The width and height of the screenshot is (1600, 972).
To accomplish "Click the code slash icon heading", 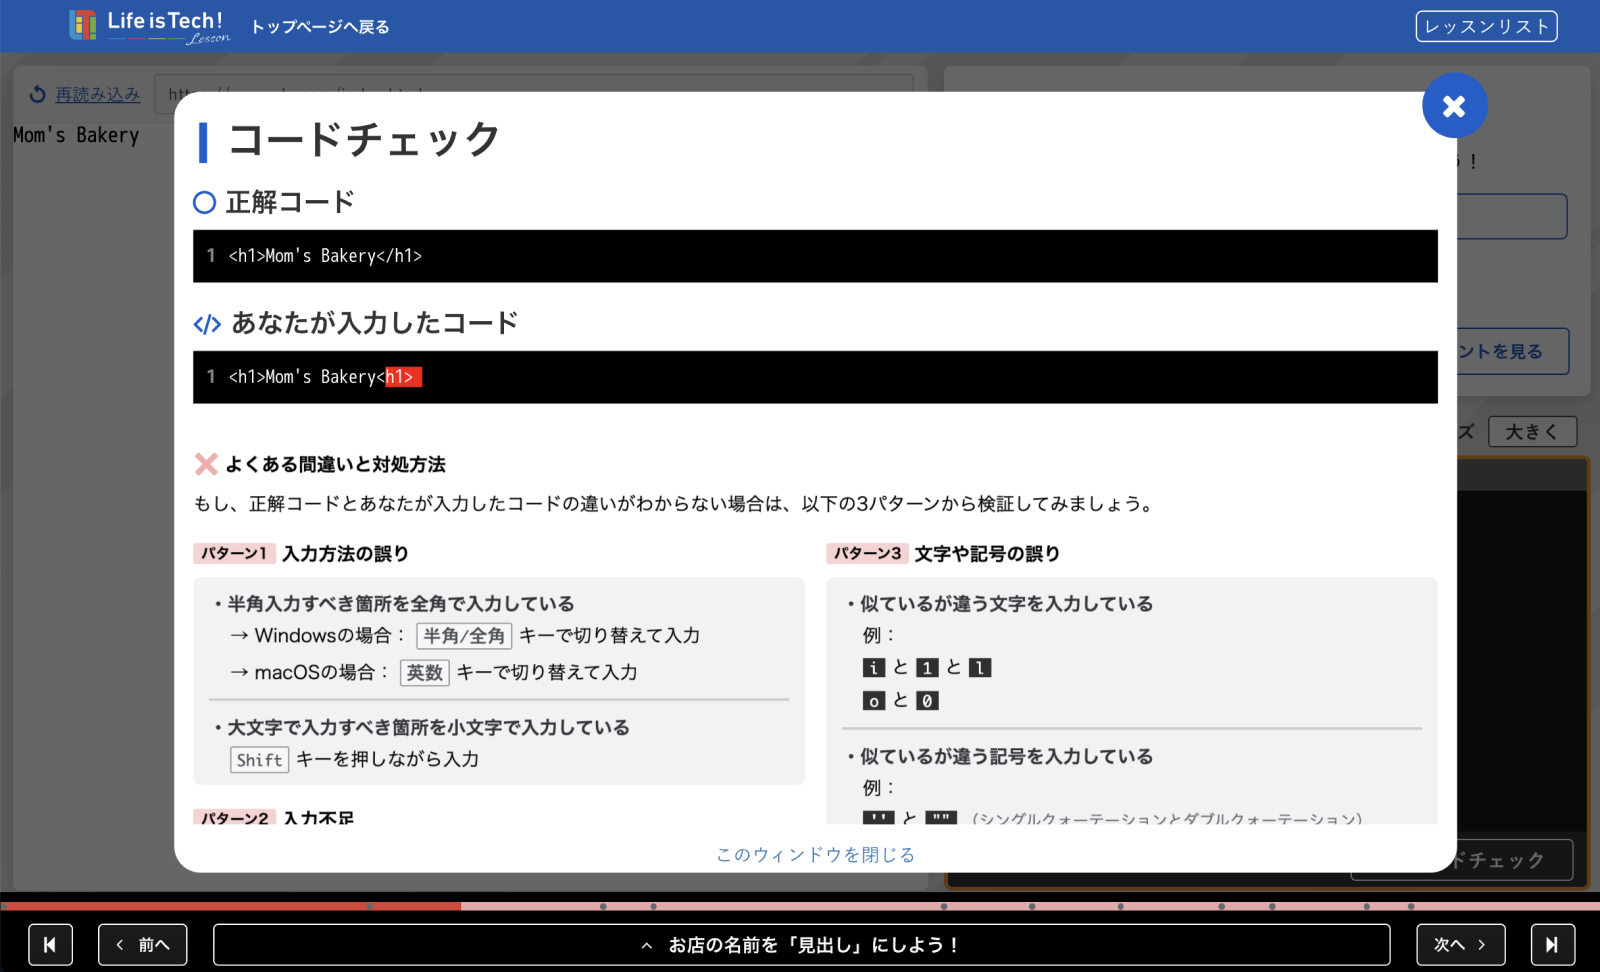I will 207,324.
